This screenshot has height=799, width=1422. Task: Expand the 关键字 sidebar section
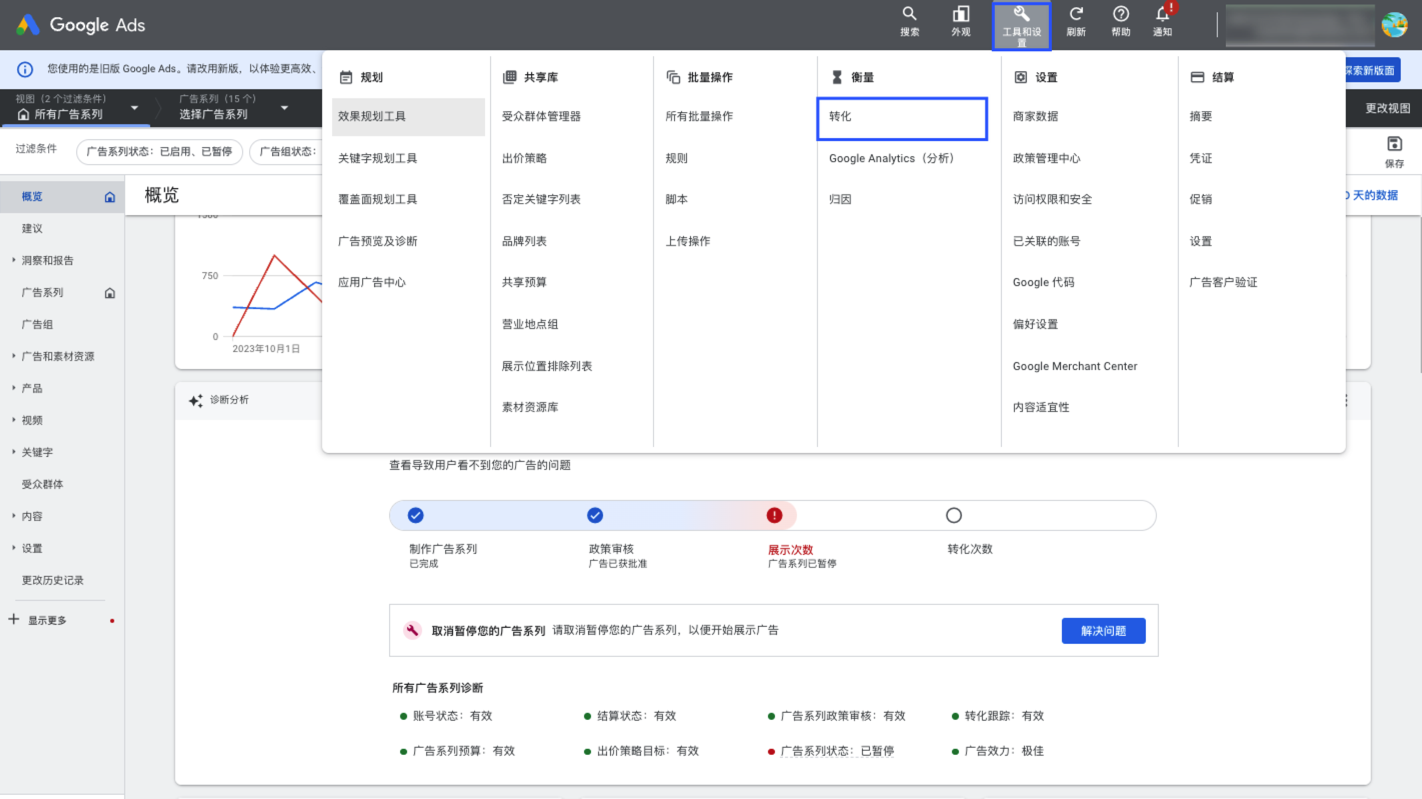tap(14, 453)
